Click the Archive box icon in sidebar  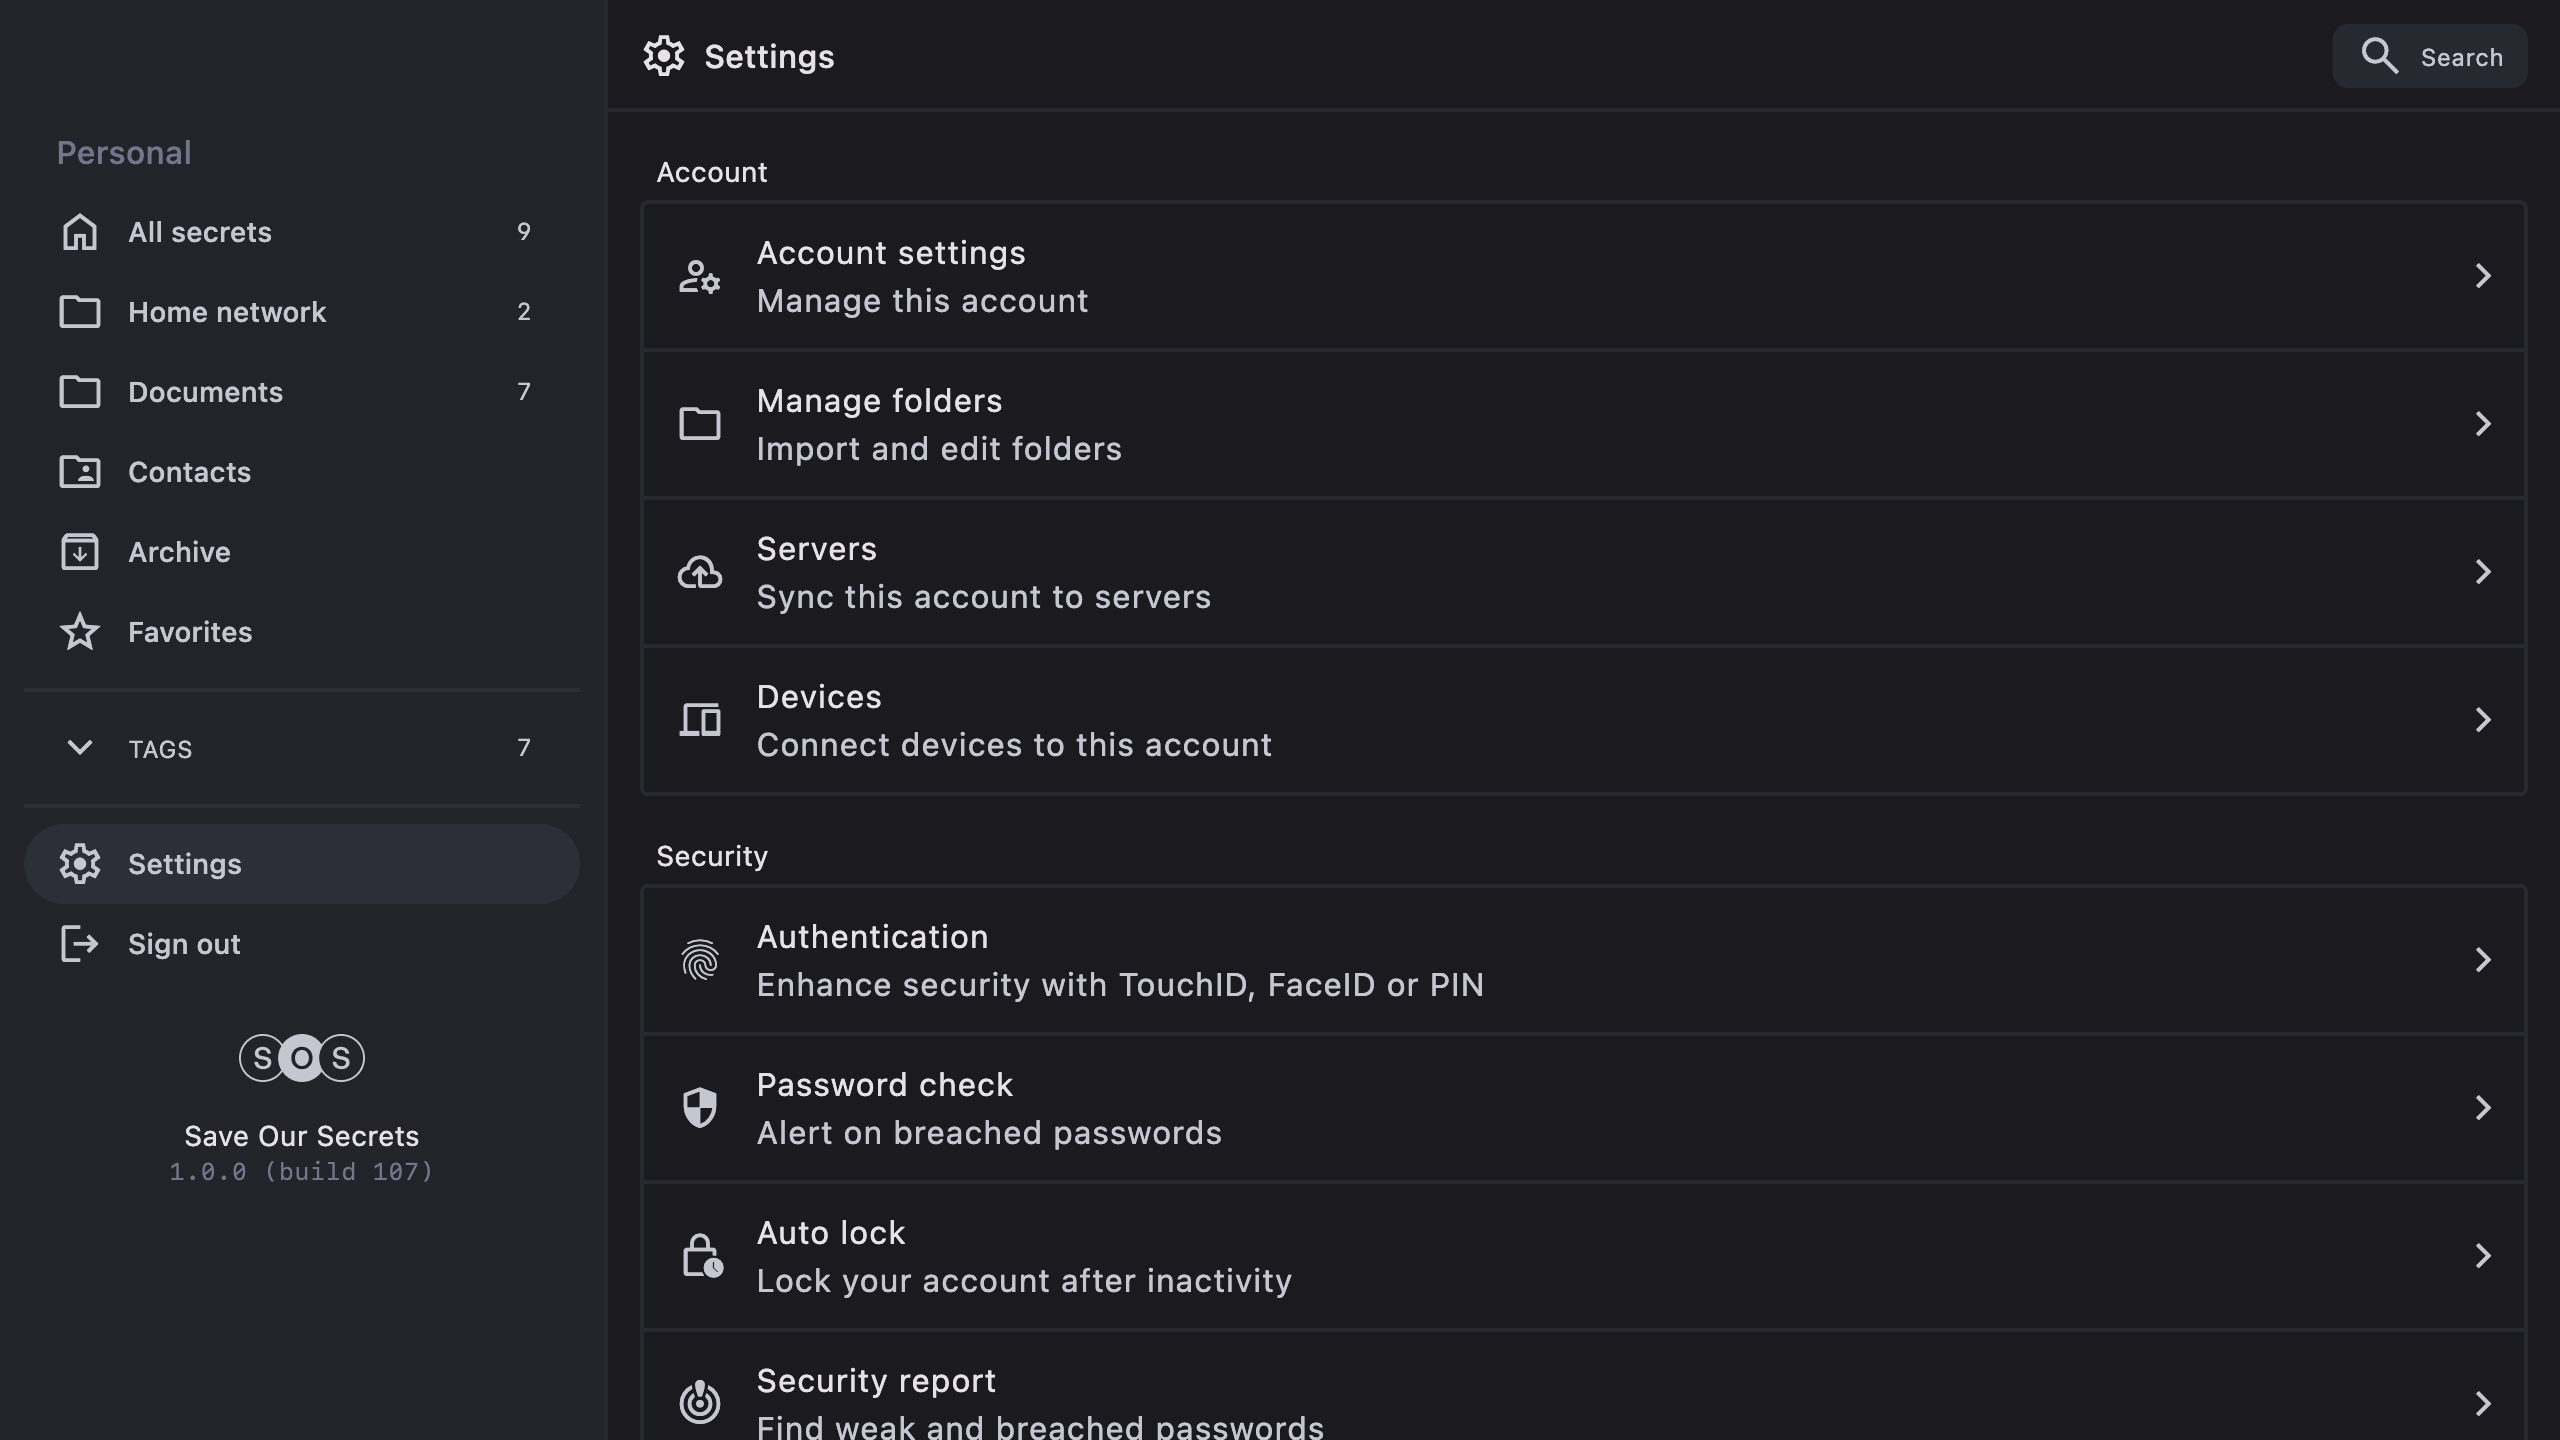(80, 552)
